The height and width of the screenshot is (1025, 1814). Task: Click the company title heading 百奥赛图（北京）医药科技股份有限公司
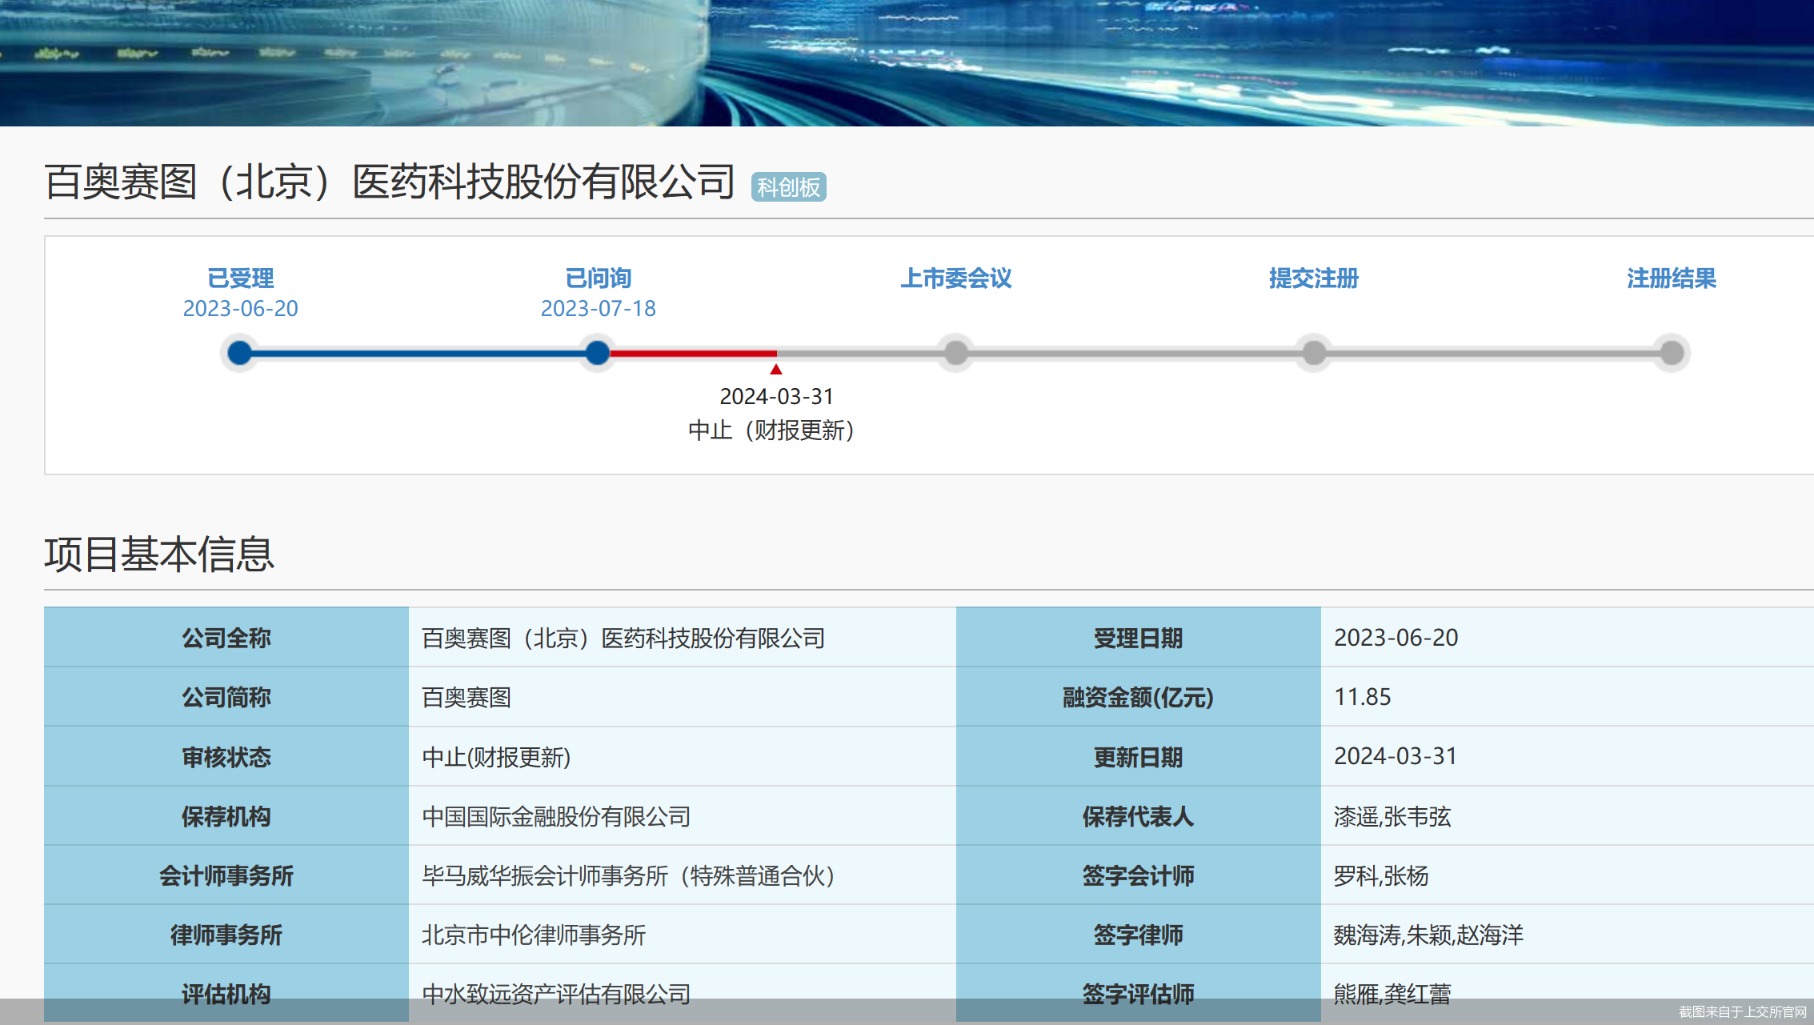point(390,182)
